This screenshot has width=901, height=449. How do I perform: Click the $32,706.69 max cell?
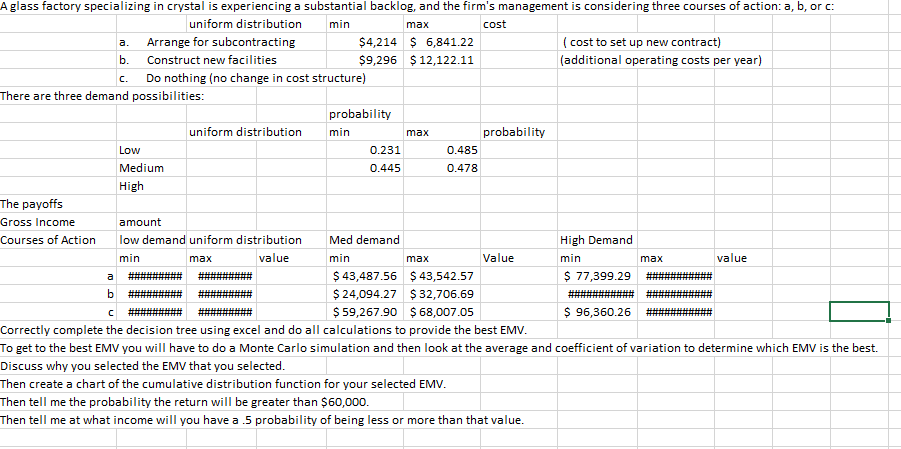[x=442, y=294]
